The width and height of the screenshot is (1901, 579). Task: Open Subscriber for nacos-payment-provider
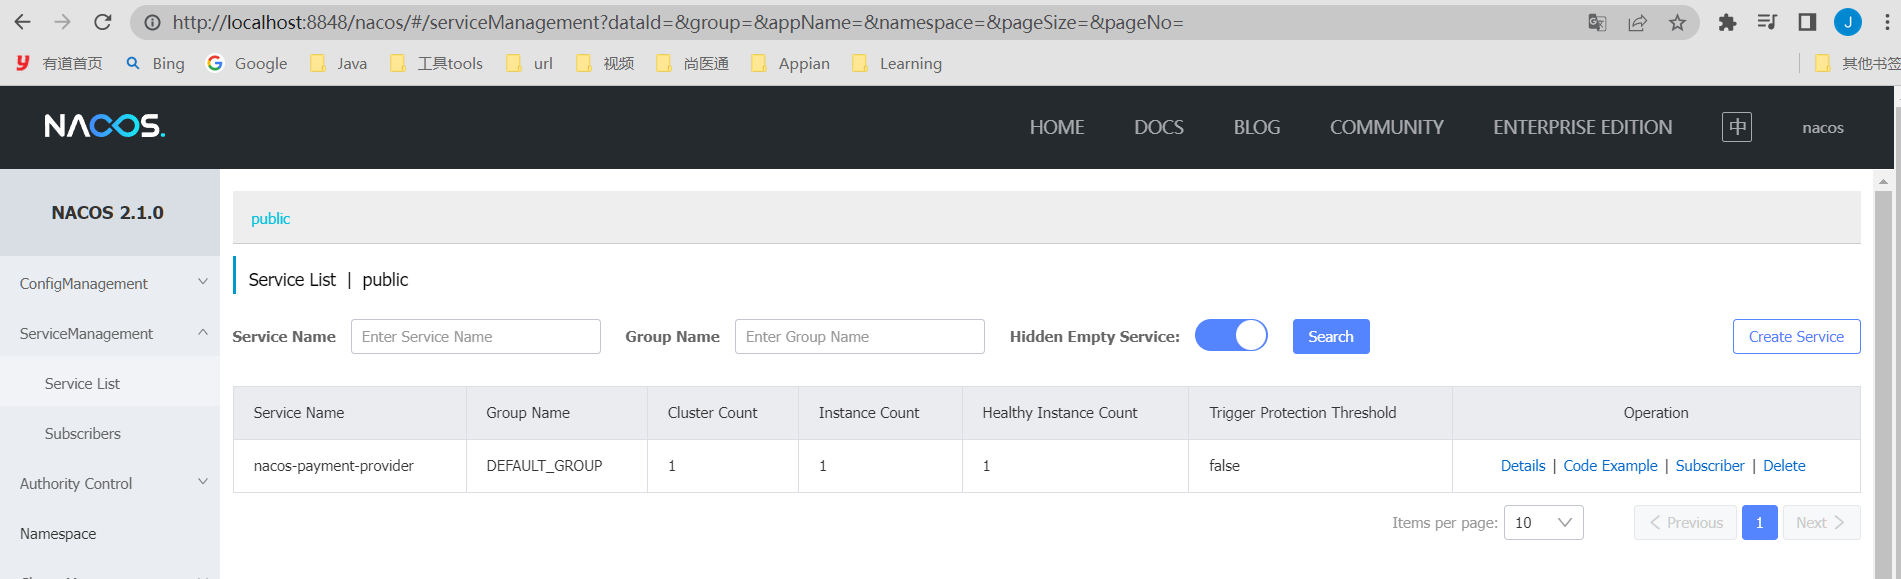pos(1710,466)
